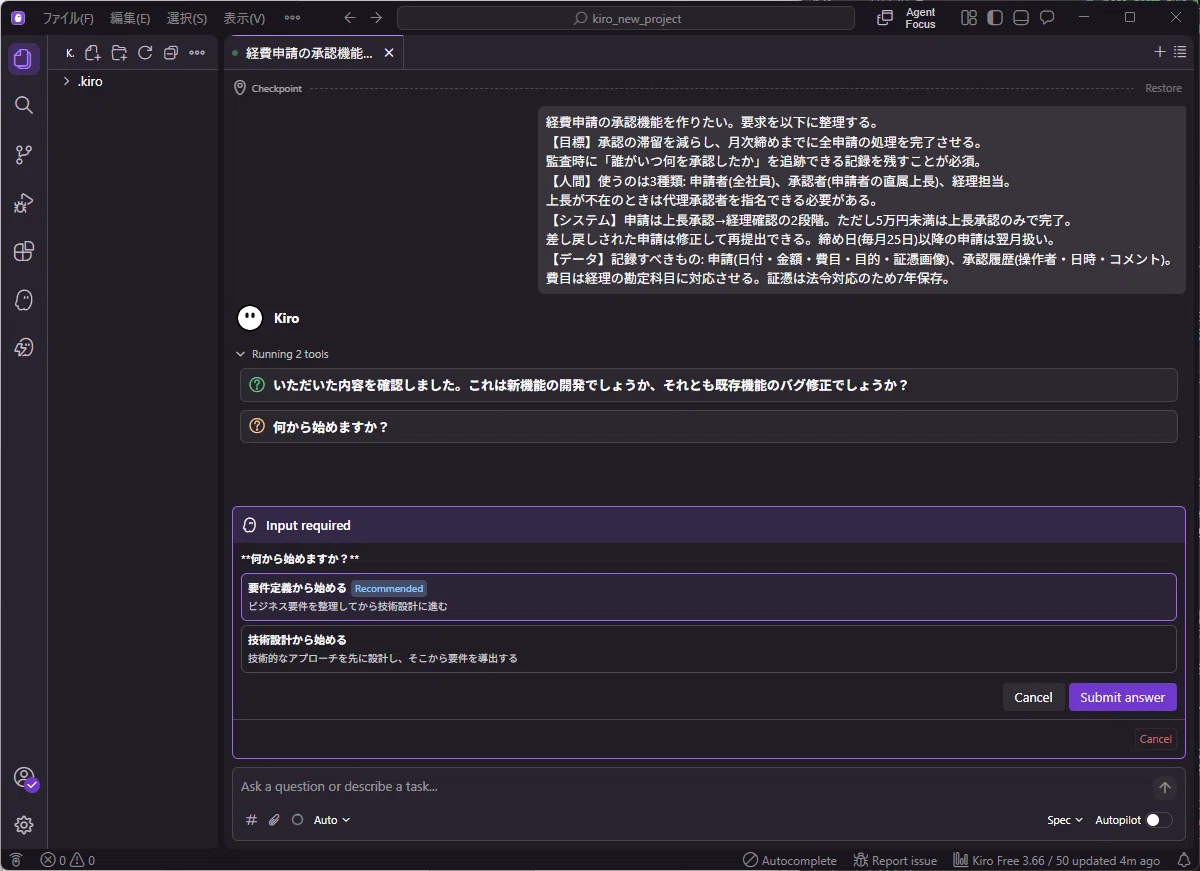This screenshot has width=1200, height=871.
Task: Click Restore at the checkpoint
Action: (x=1163, y=88)
